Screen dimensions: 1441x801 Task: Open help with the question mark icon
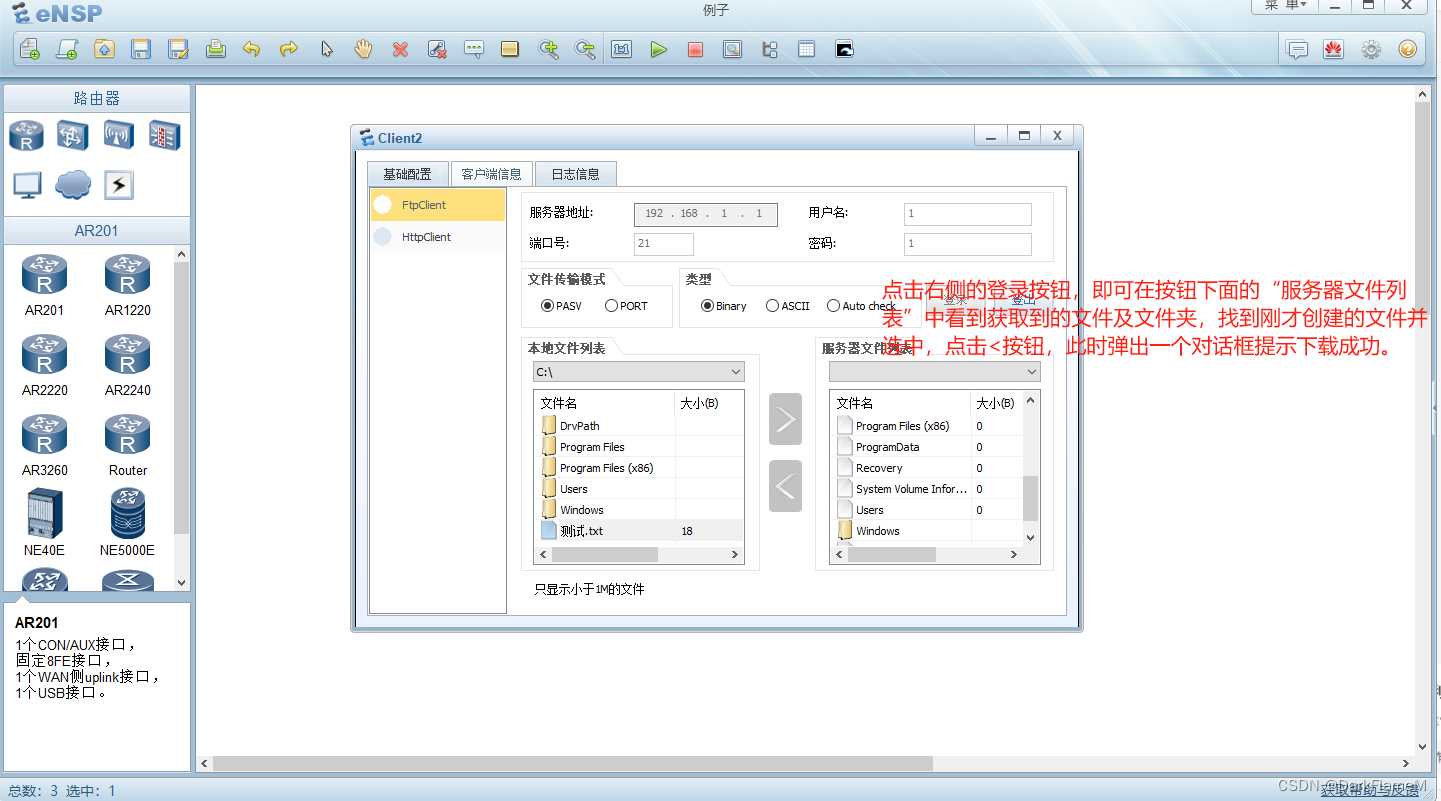pos(1407,49)
